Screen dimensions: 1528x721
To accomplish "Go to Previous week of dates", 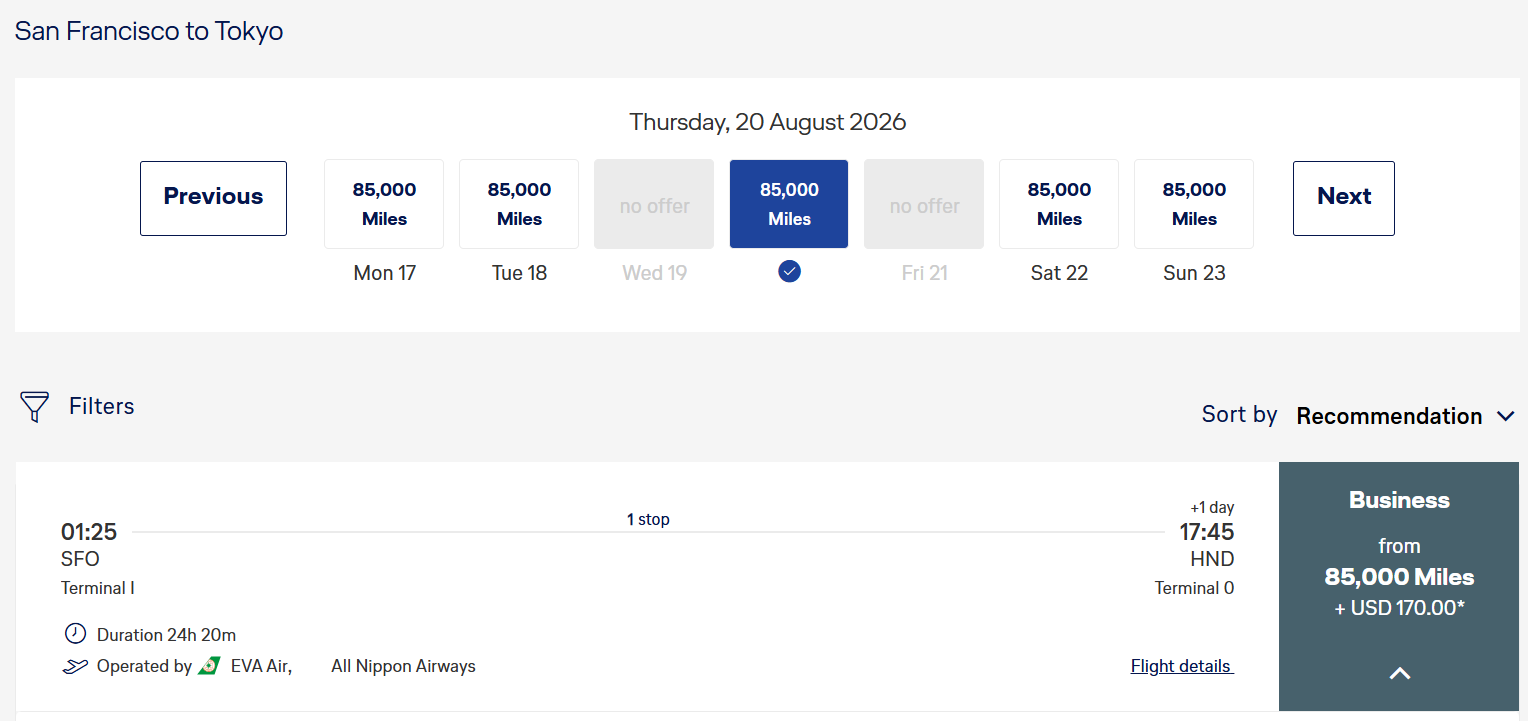I will [x=213, y=198].
